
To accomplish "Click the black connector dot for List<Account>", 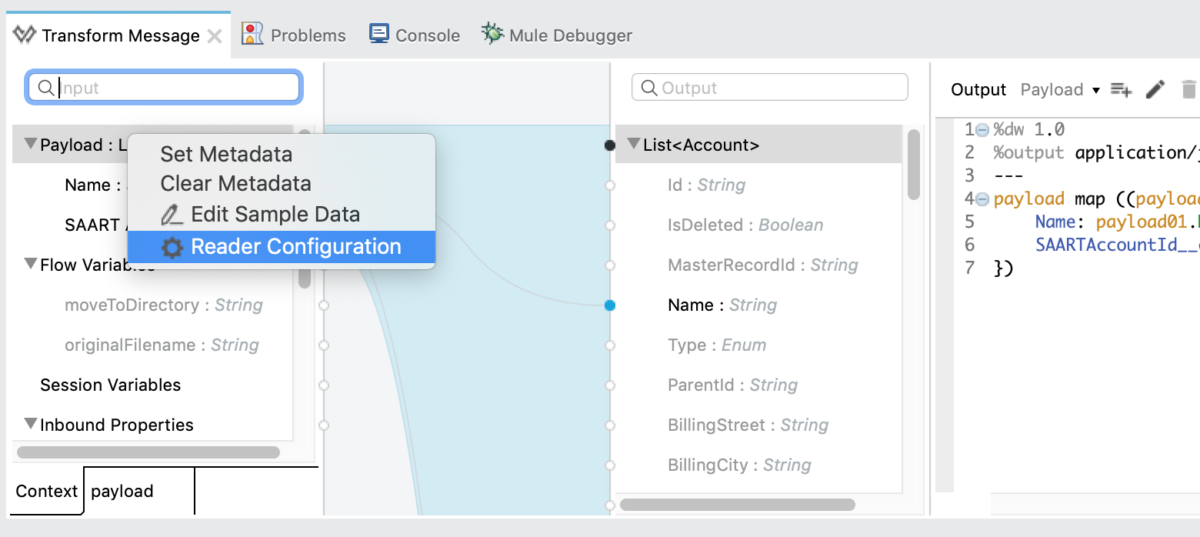I will (610, 145).
